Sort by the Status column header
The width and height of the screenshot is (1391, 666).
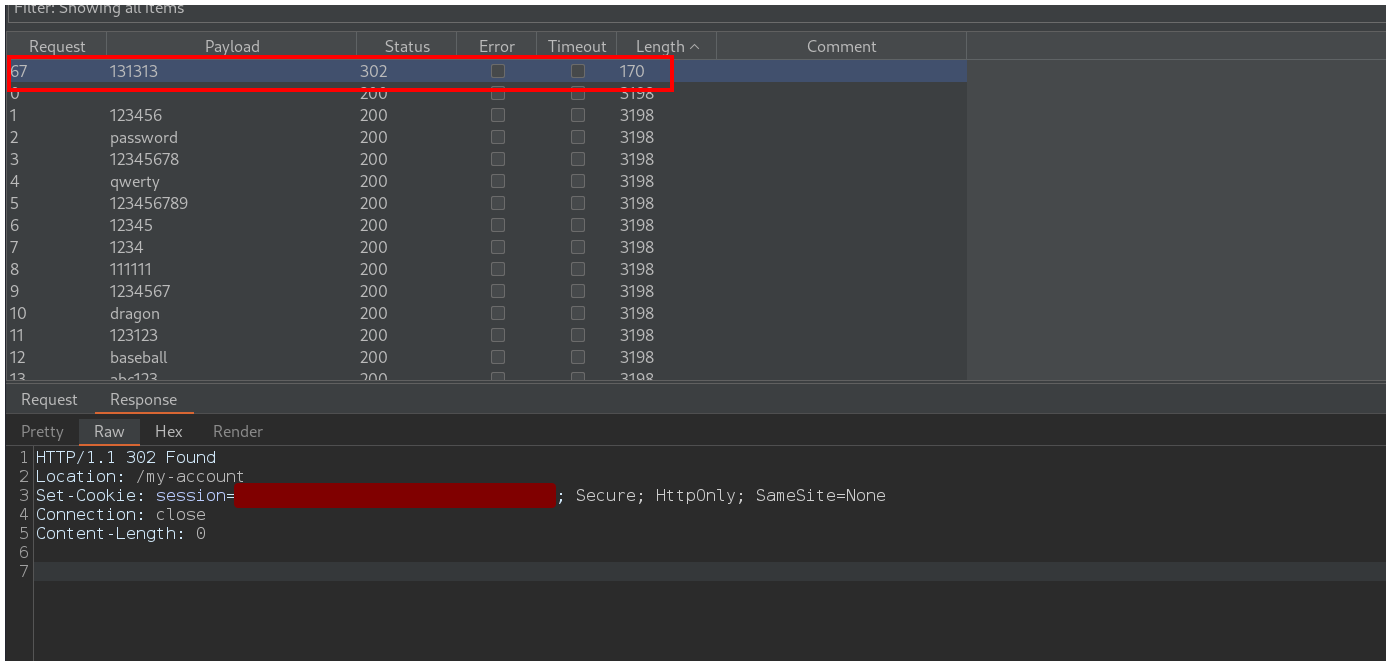click(406, 46)
